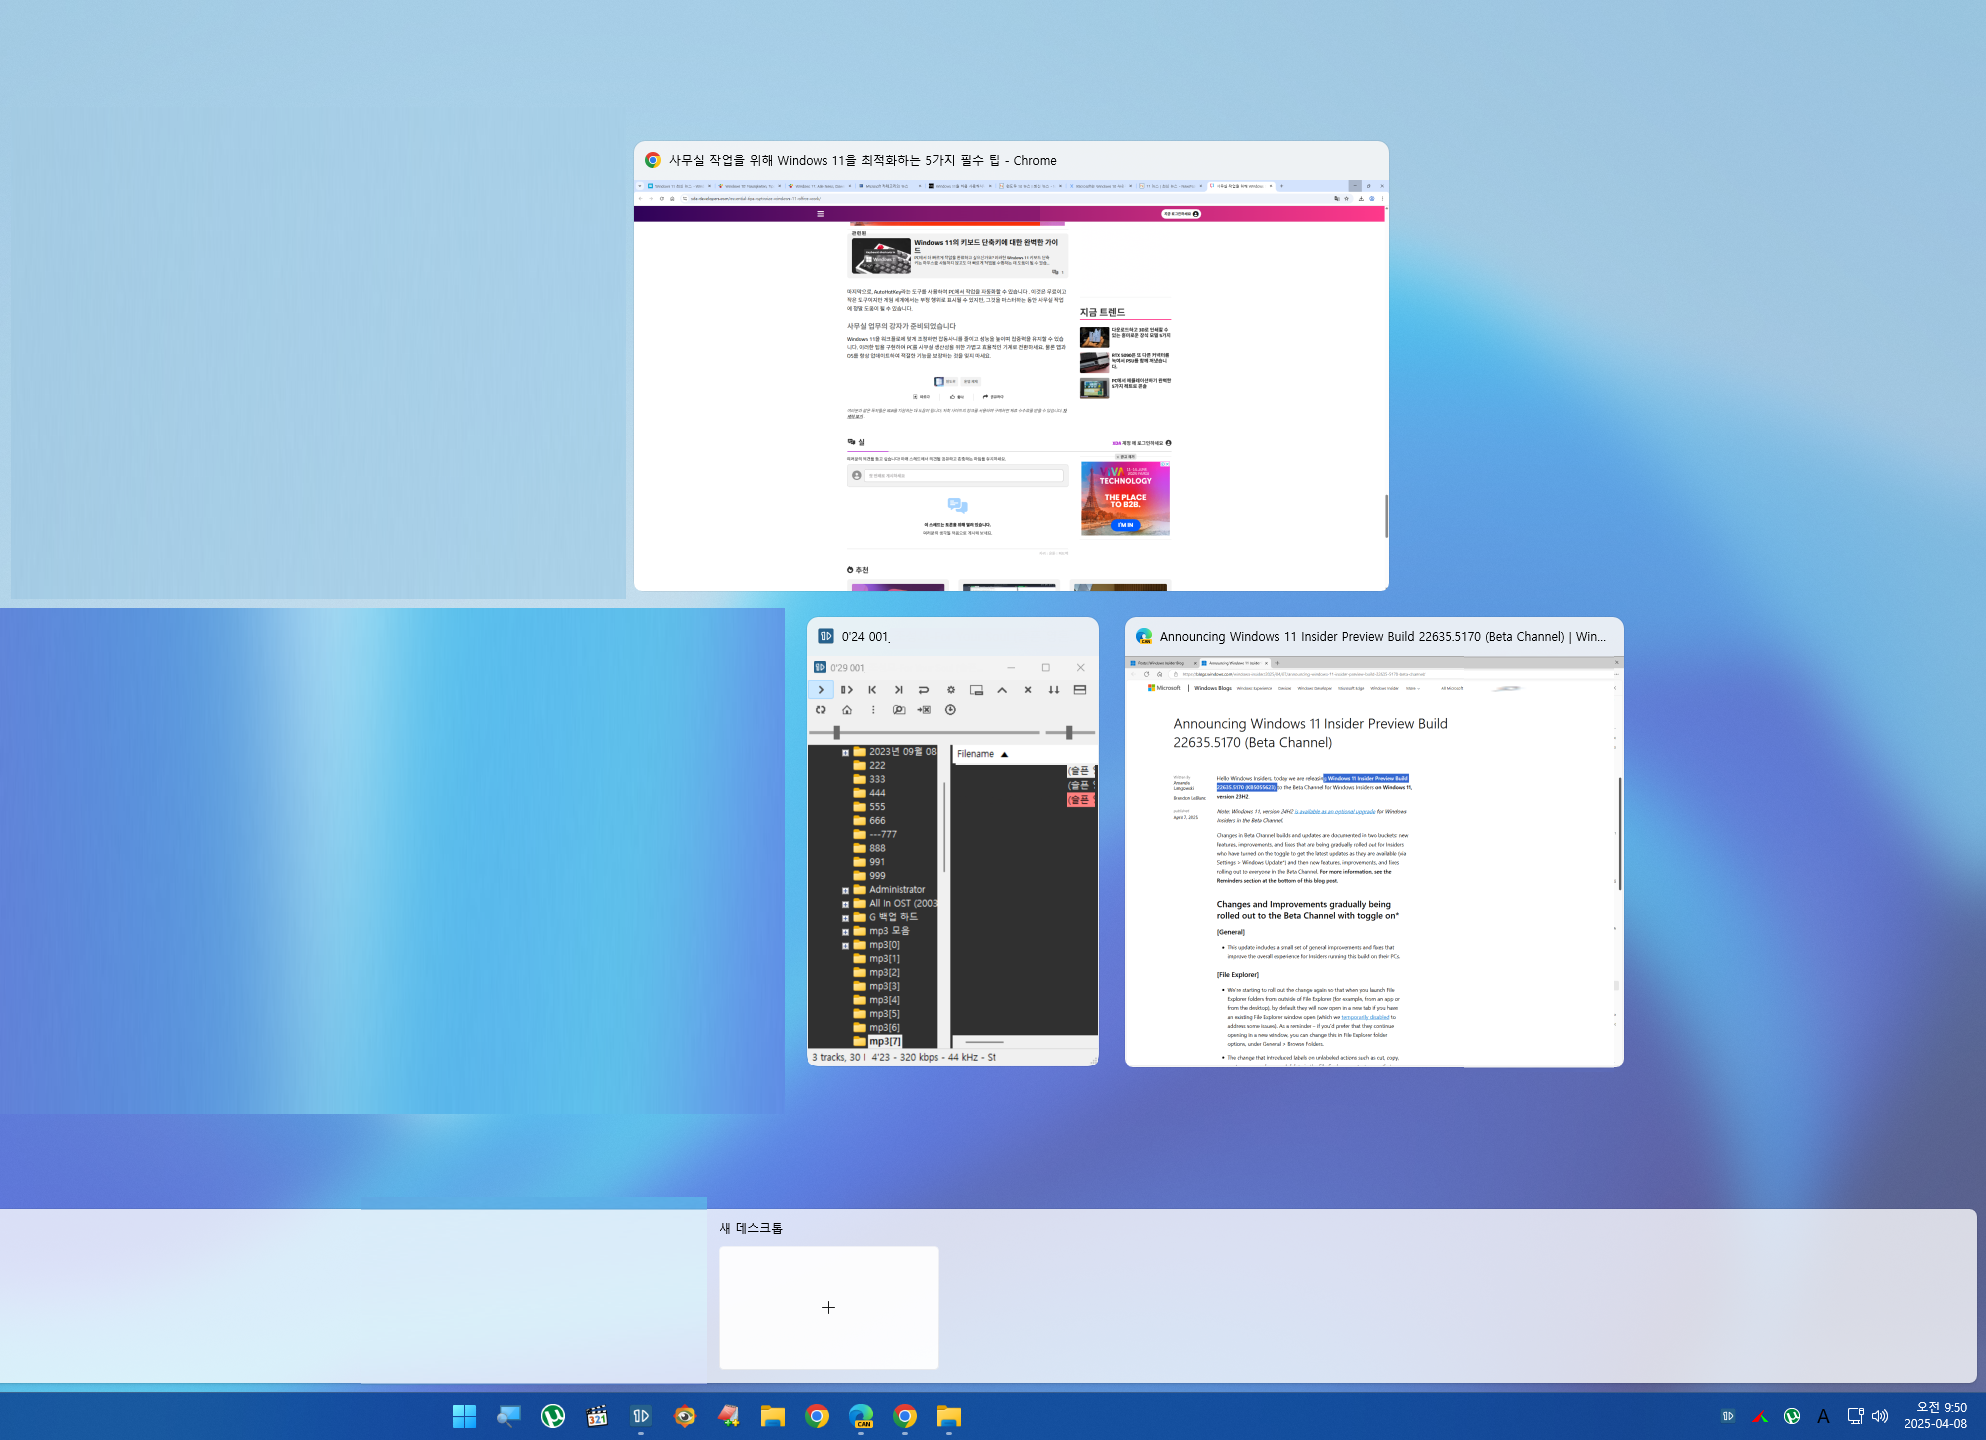The width and height of the screenshot is (1986, 1440).
Task: Click the next track icon in the player
Action: tap(898, 690)
